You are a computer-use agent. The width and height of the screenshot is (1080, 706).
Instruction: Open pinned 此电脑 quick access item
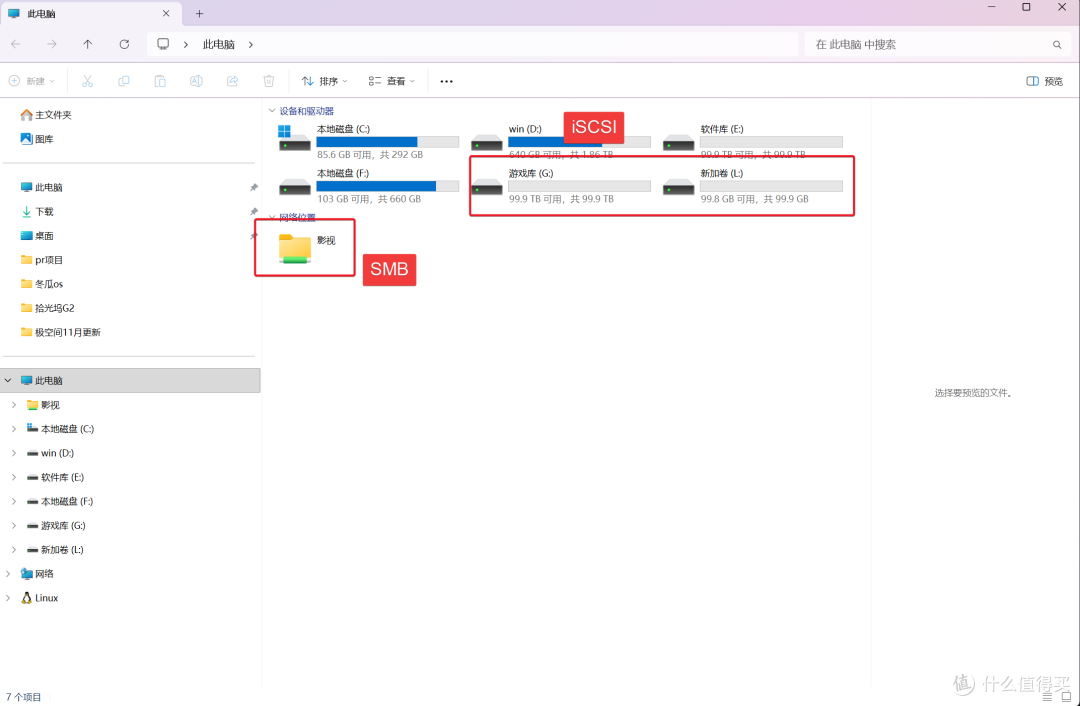tap(42, 187)
